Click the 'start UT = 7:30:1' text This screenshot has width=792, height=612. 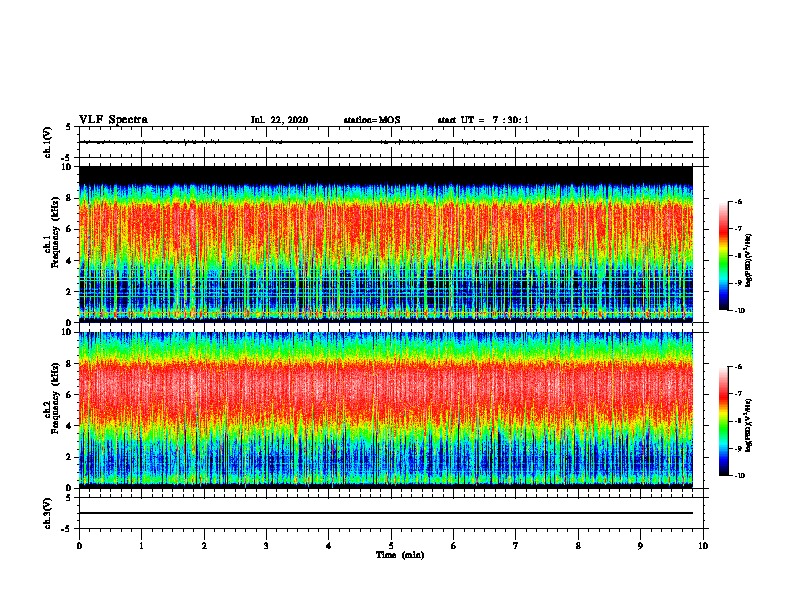pos(483,120)
